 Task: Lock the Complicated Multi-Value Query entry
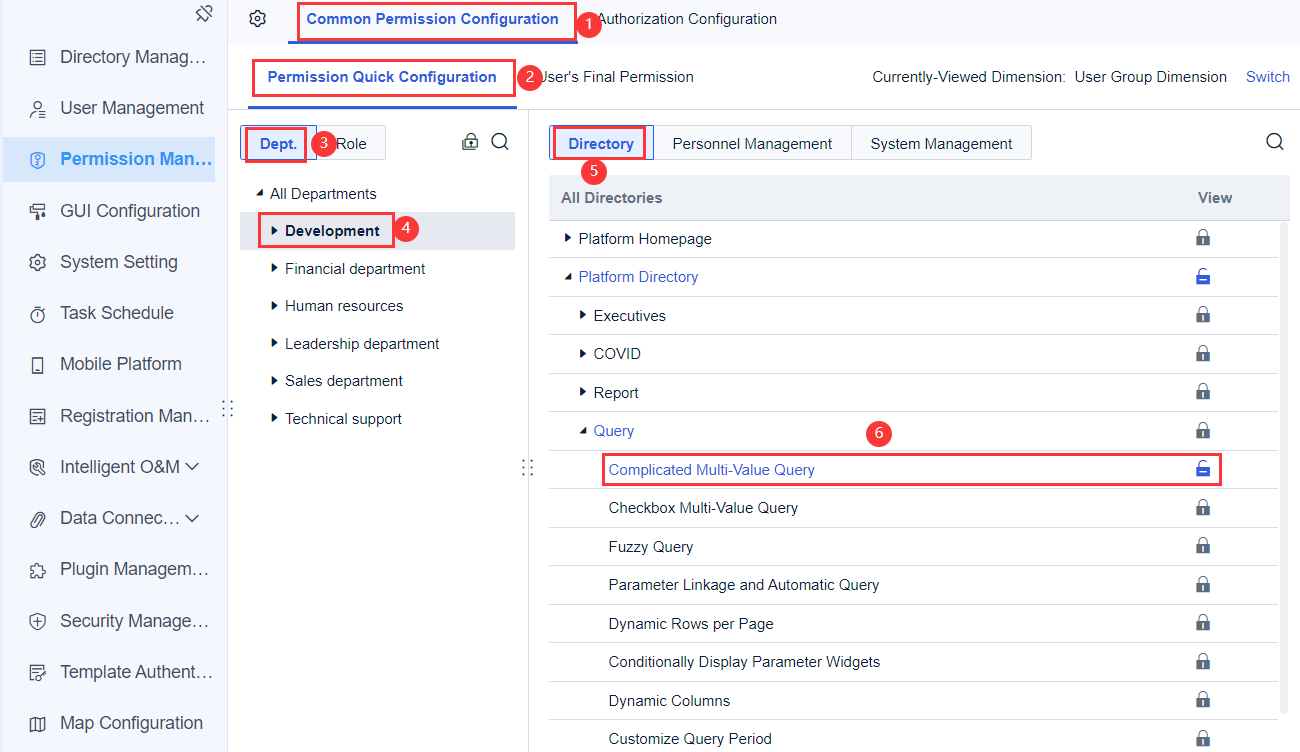click(x=1203, y=468)
